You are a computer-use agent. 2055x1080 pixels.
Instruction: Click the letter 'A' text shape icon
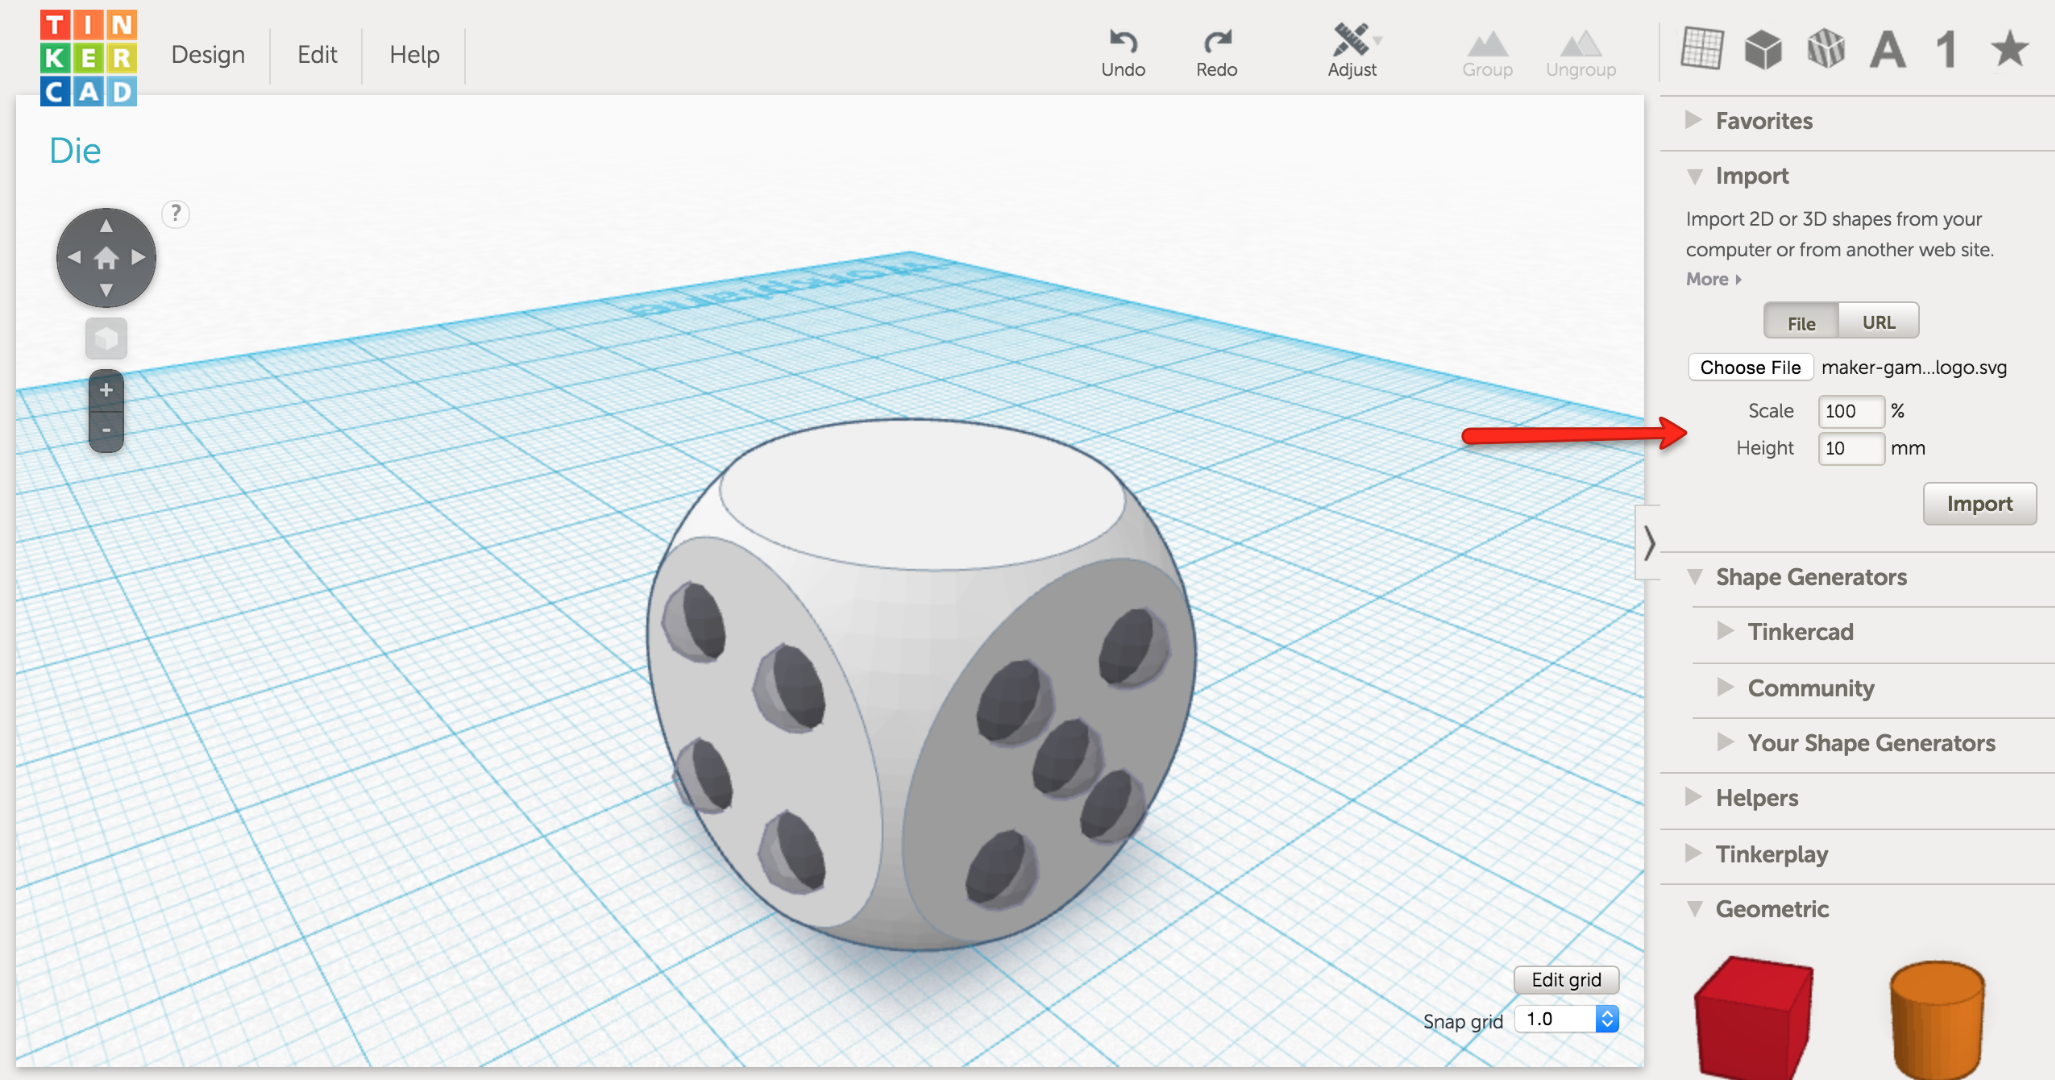click(x=1887, y=47)
